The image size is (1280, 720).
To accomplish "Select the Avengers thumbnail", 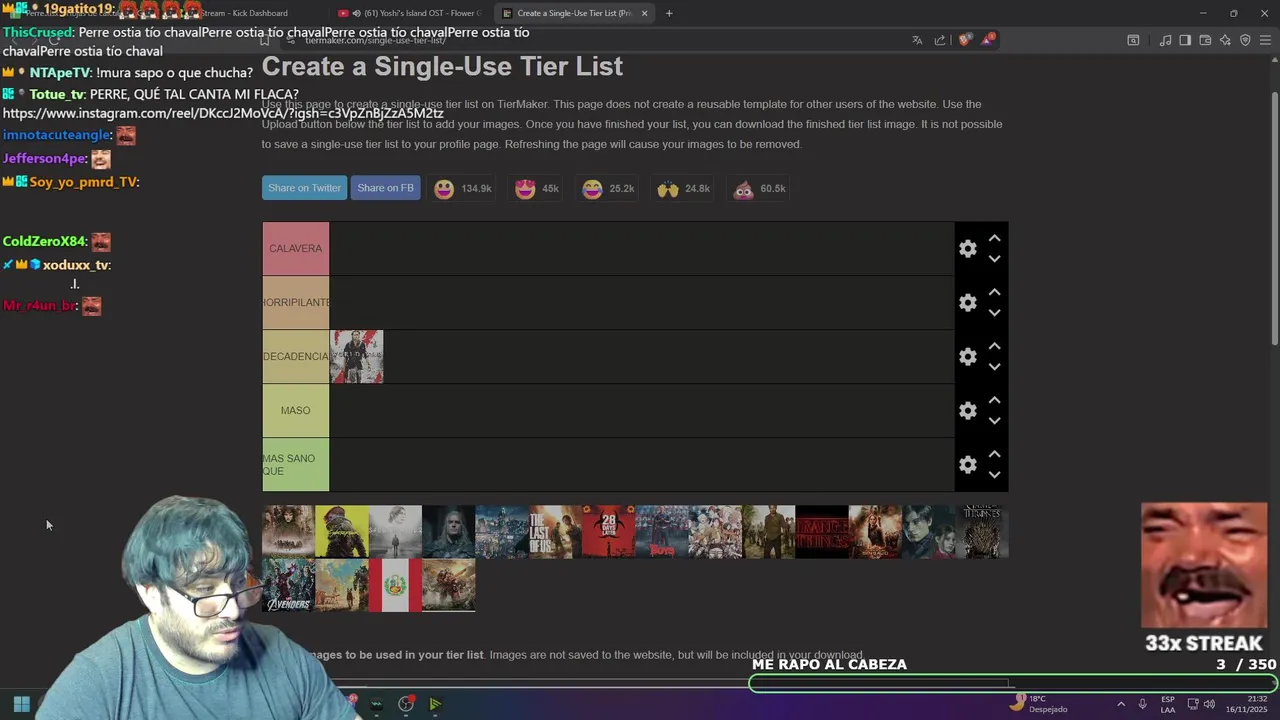I will [288, 585].
